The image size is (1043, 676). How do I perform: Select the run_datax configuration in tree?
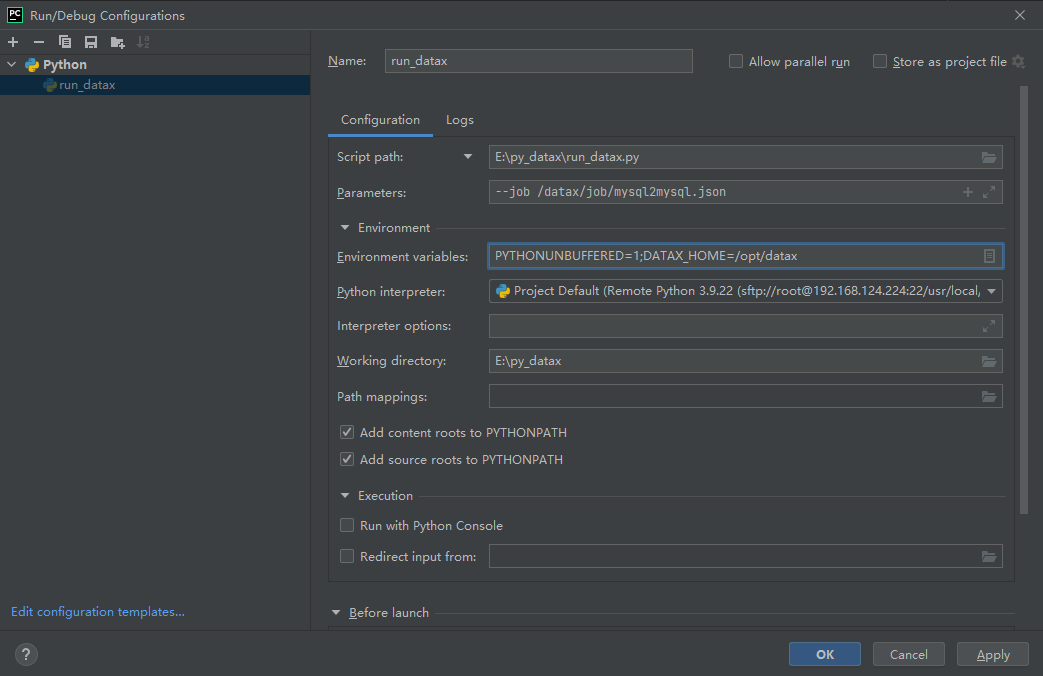click(86, 85)
